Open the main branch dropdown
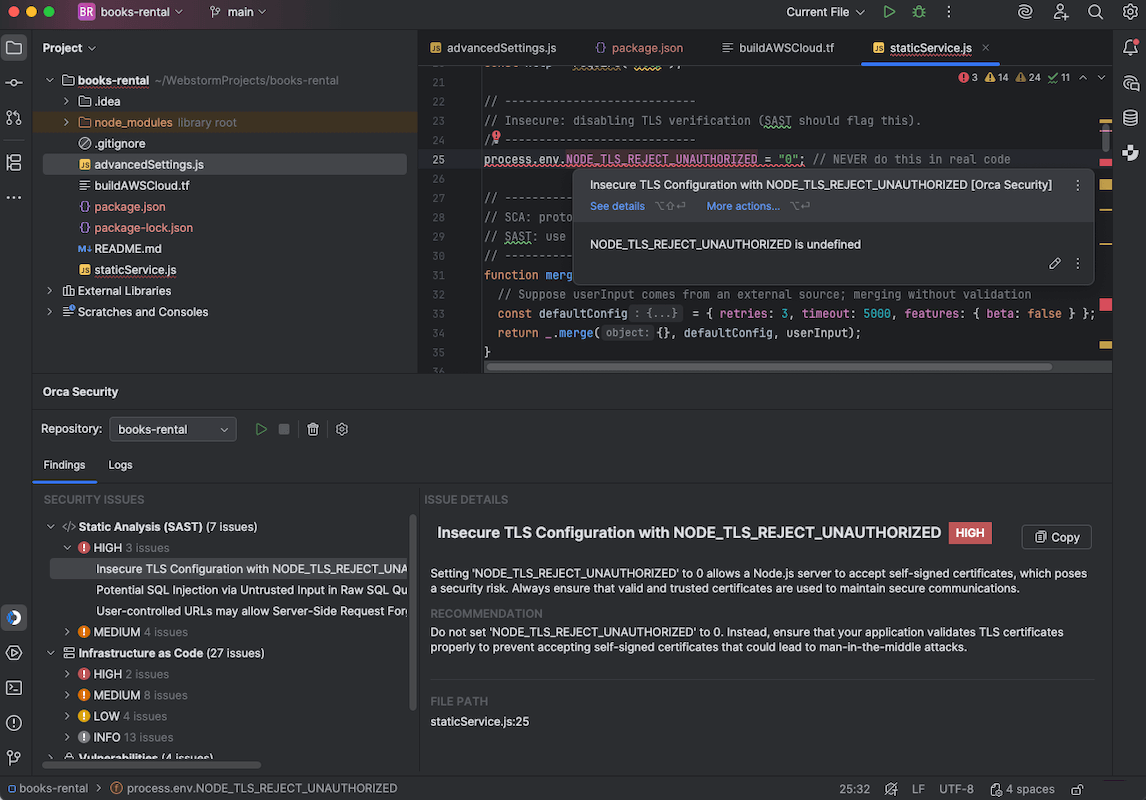Screen dimensions: 1146x800 (238, 12)
